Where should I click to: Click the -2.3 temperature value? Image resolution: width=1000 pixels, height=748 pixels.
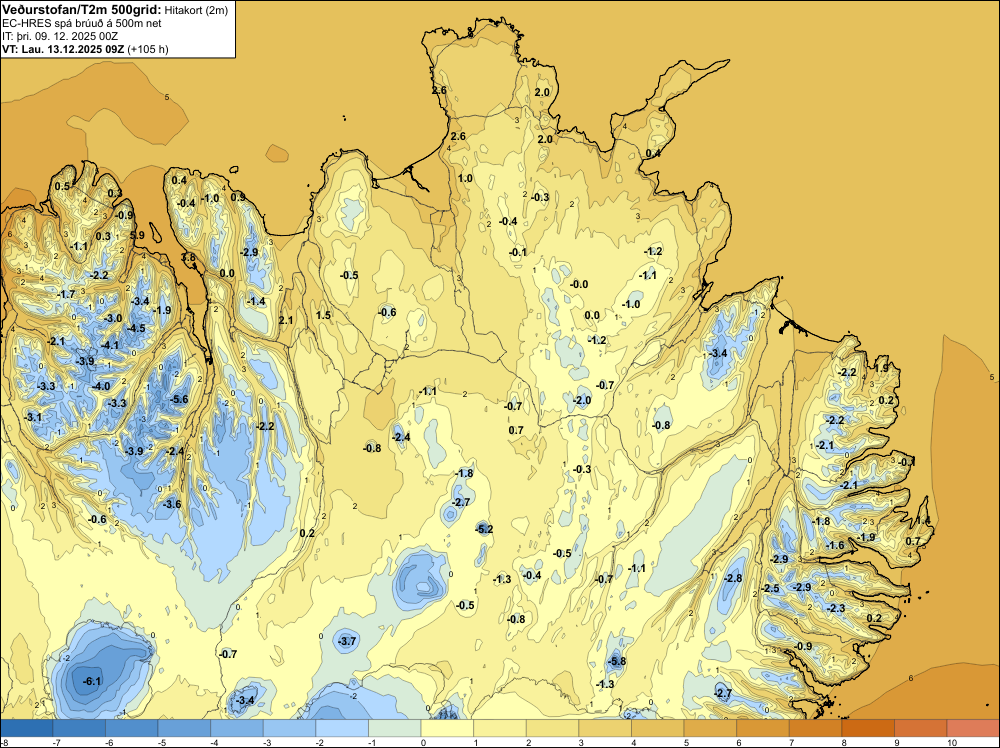pos(835,608)
